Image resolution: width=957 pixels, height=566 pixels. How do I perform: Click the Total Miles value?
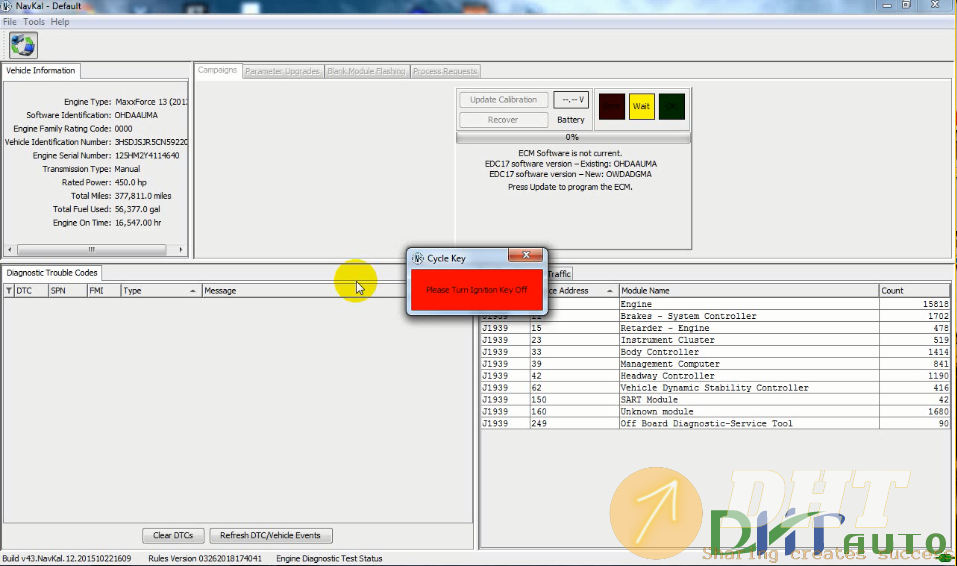pos(143,196)
